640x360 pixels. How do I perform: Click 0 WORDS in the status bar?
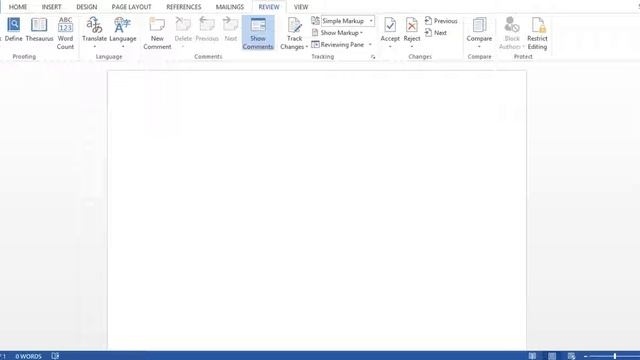pyautogui.click(x=29, y=356)
